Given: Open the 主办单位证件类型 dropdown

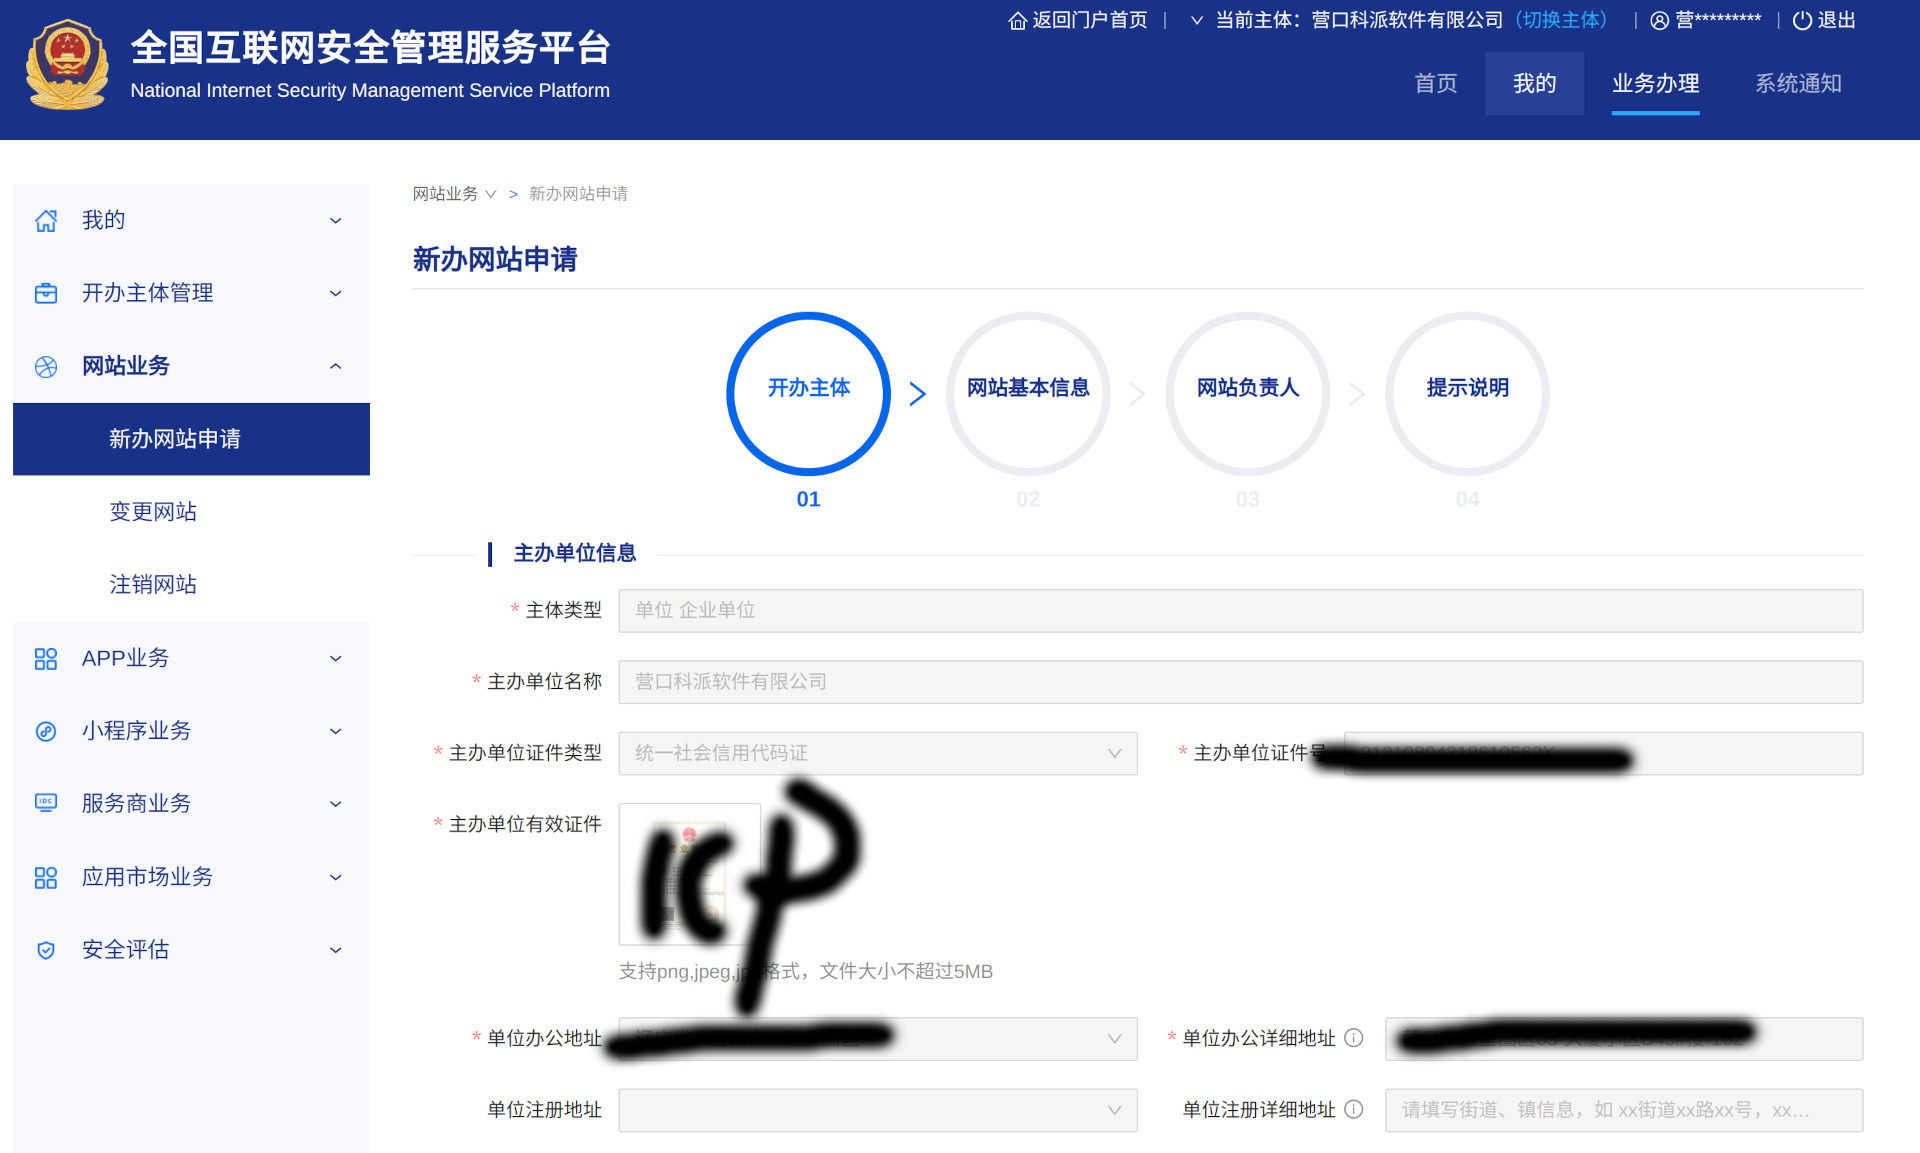Looking at the screenshot, I should [x=1114, y=753].
